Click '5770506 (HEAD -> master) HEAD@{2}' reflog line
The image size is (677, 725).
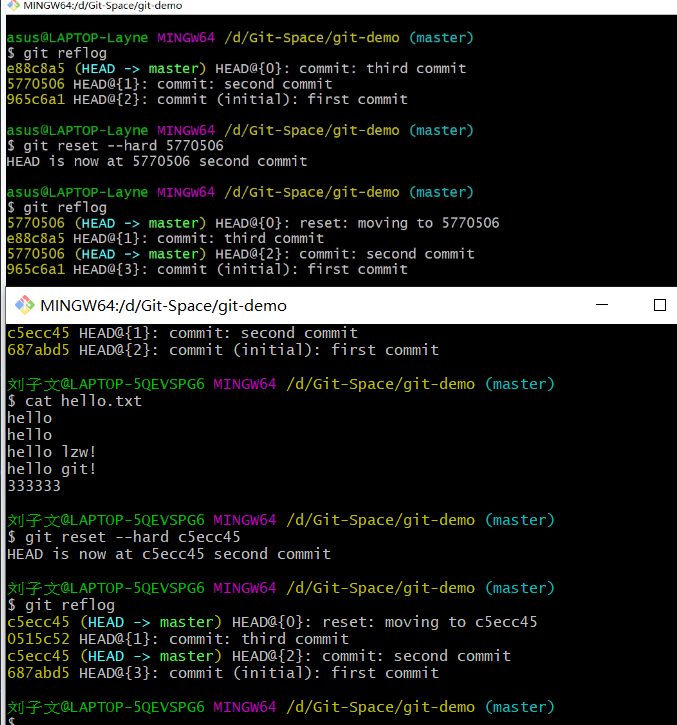240,254
